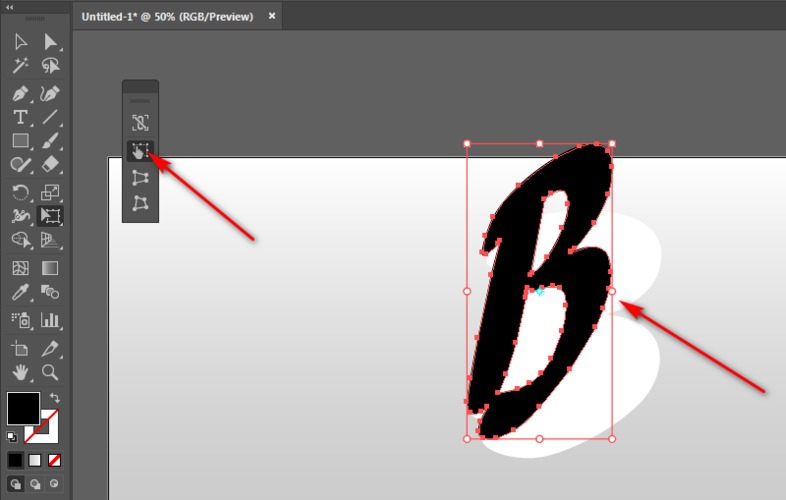Viewport: 786px width, 500px height.
Task: Enable Draw Inside mode
Action: point(54,484)
